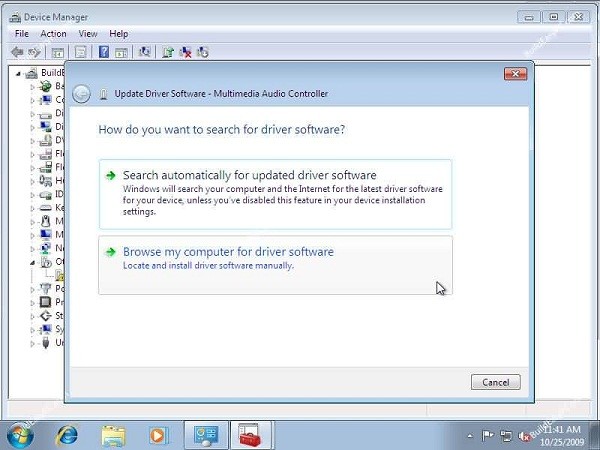This screenshot has width=600, height=450.
Task: Select the Other devices question-mark icon
Action: pyautogui.click(x=46, y=262)
